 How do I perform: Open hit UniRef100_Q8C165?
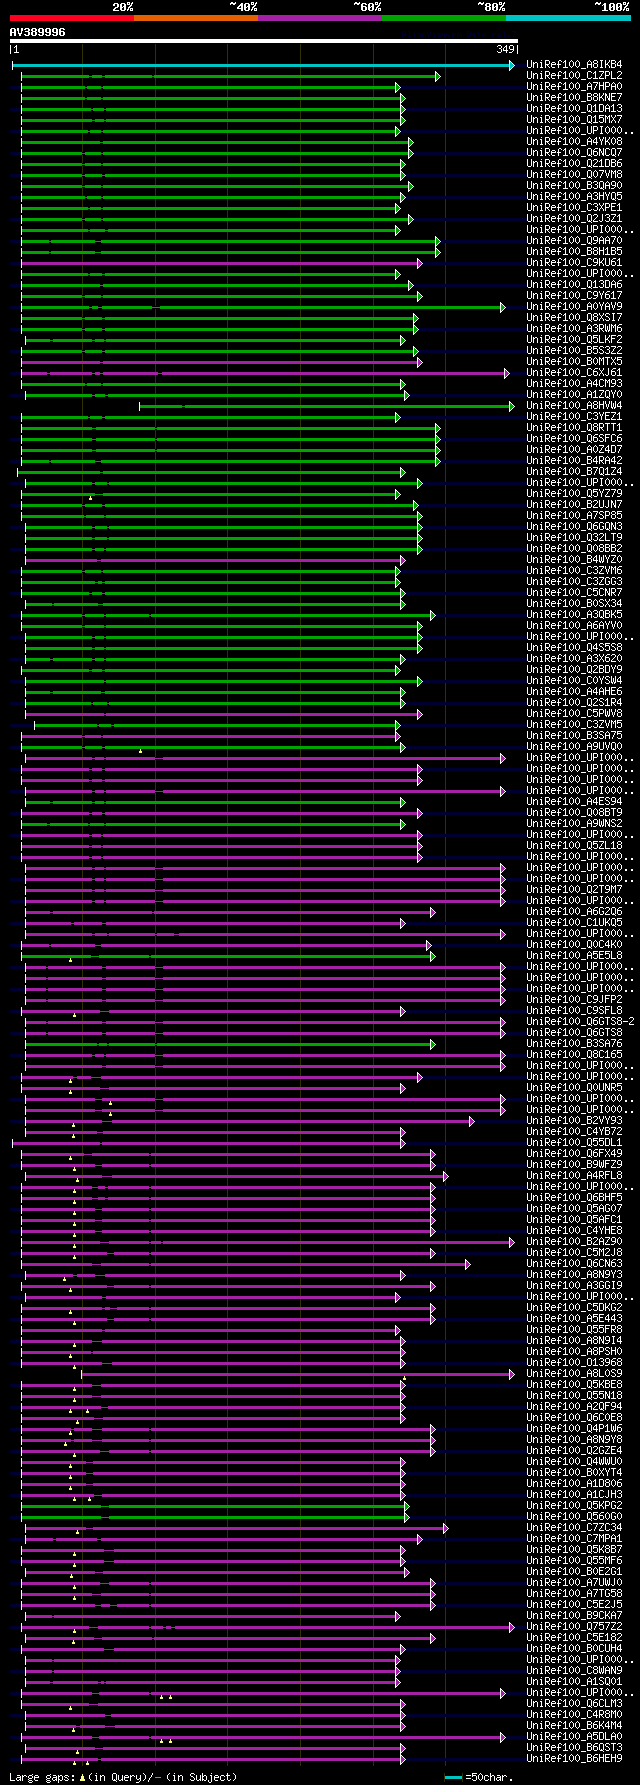click(575, 1055)
